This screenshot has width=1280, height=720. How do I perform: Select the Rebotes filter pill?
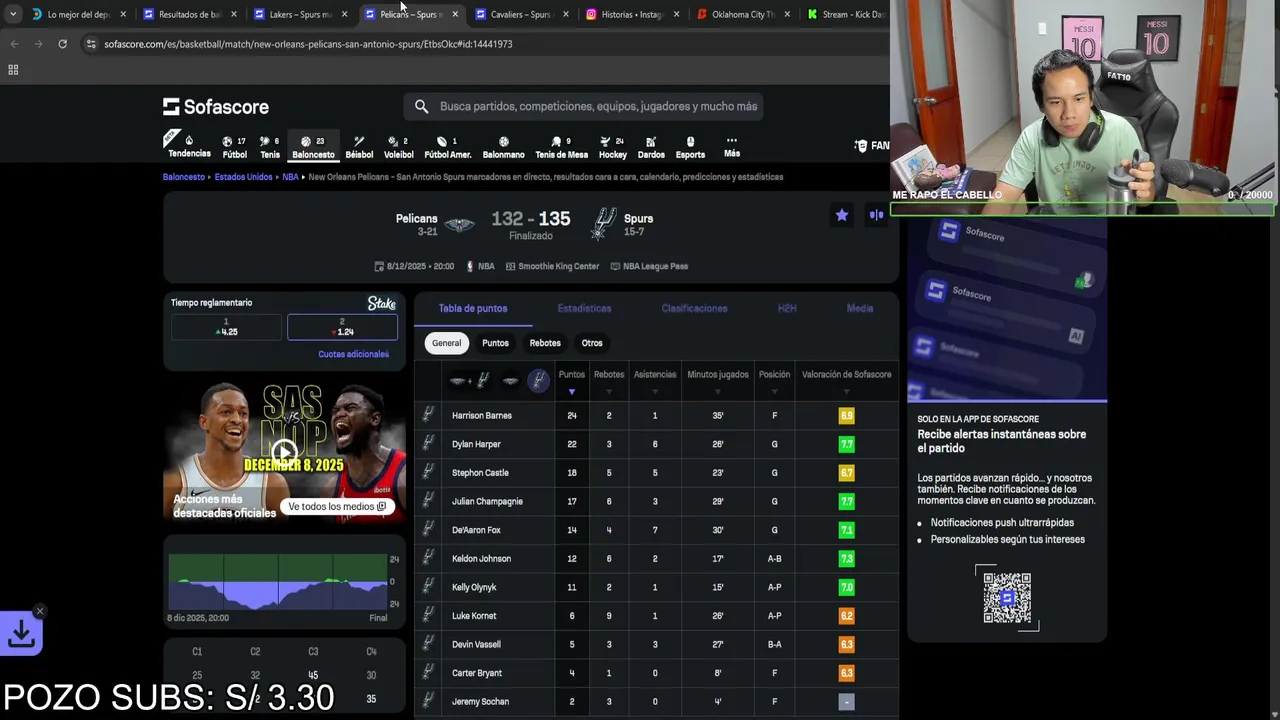545,343
